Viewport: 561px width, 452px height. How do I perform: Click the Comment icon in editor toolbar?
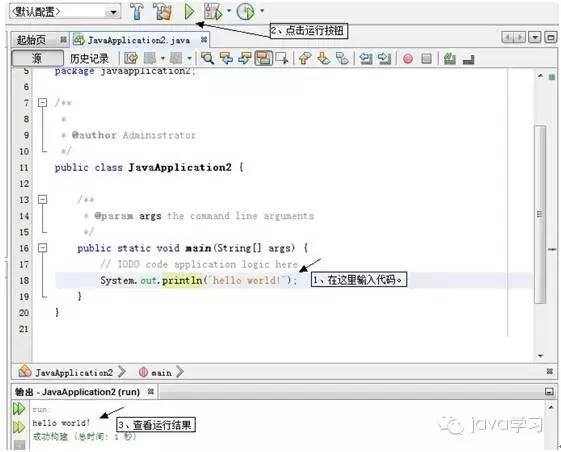450,58
